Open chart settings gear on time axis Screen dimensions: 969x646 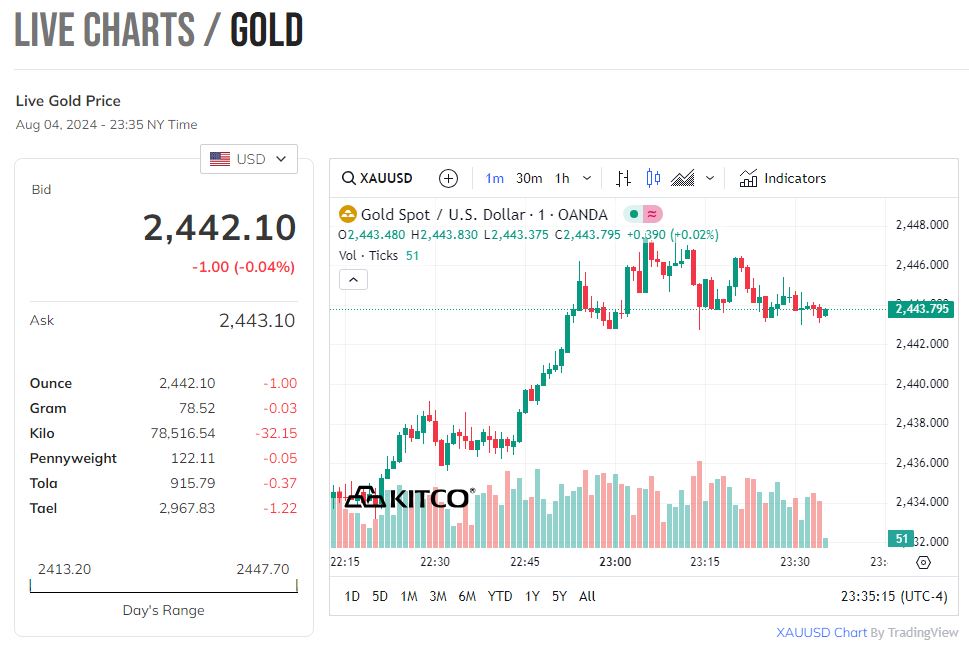(923, 562)
